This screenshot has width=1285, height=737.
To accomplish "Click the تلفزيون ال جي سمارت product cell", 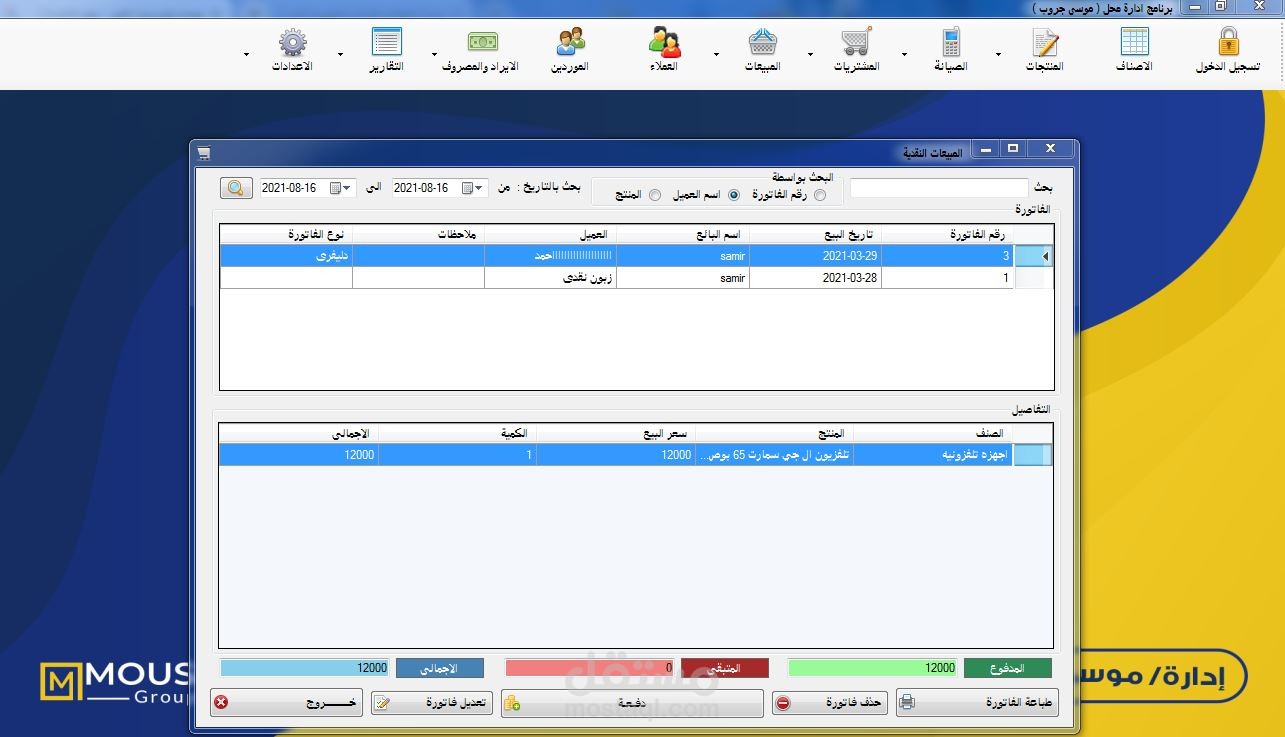I will pos(775,455).
